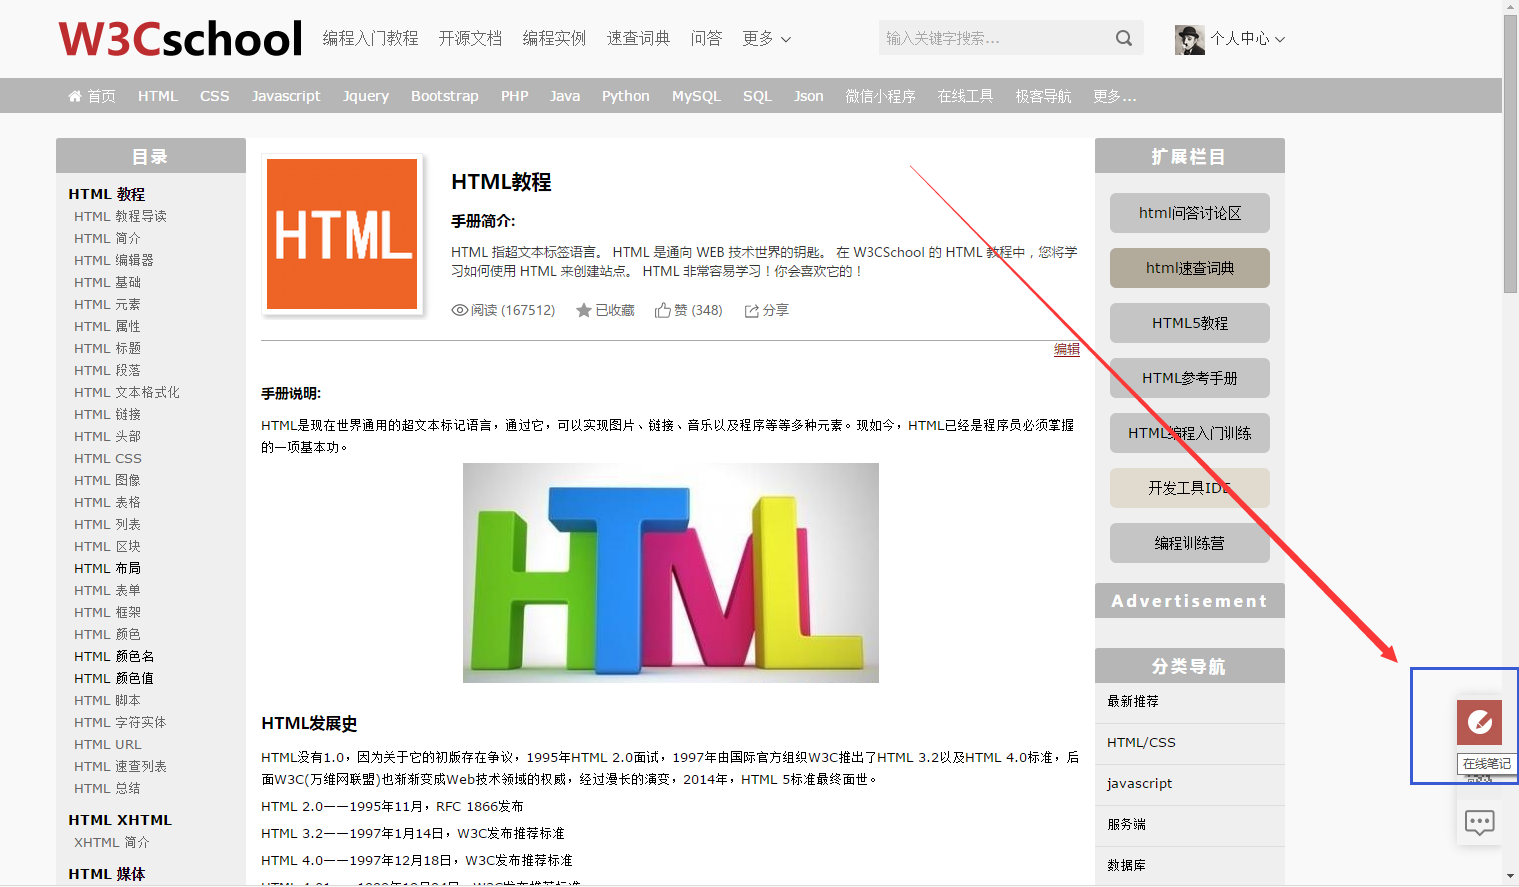The width and height of the screenshot is (1519, 887).
Task: Select Javascript in the navigation bar
Action: 286,96
